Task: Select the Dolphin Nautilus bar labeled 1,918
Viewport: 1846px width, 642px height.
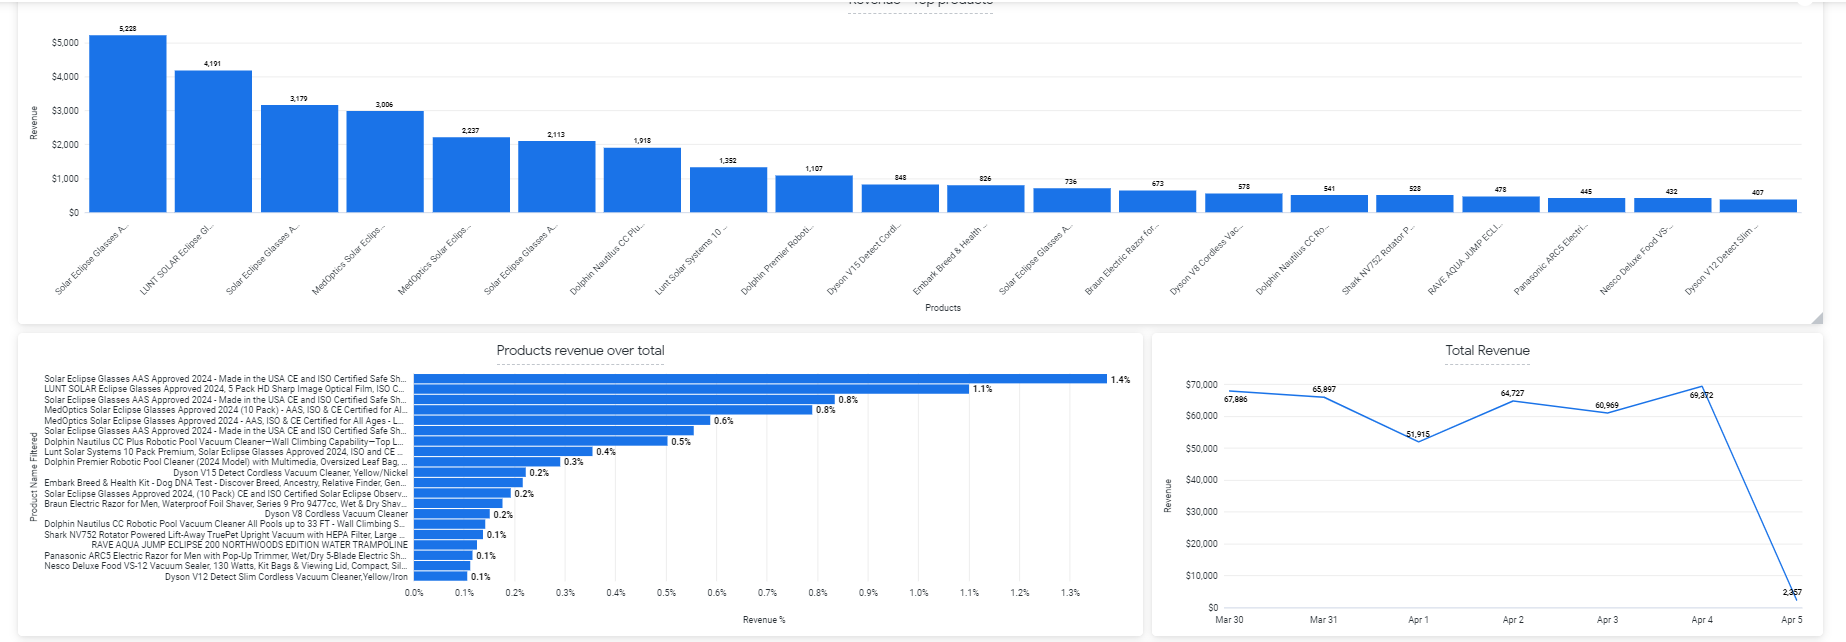Action: click(x=642, y=180)
